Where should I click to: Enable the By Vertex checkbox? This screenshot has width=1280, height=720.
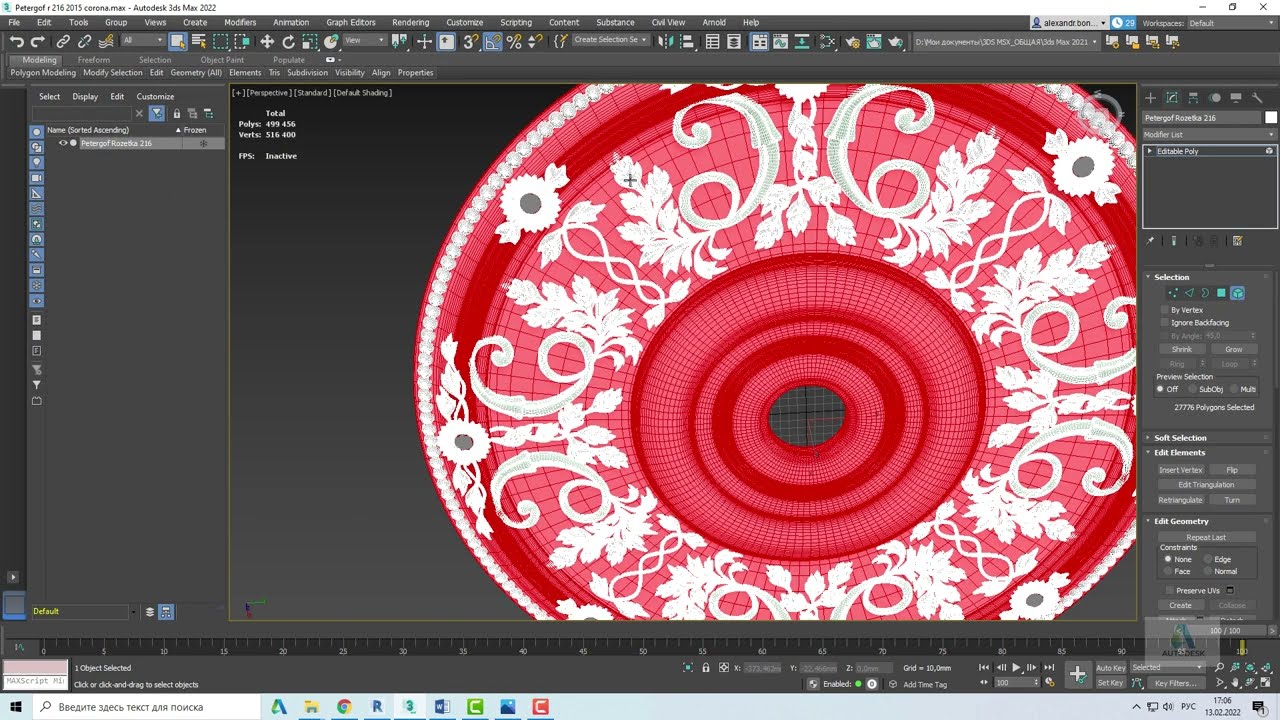click(x=1164, y=310)
